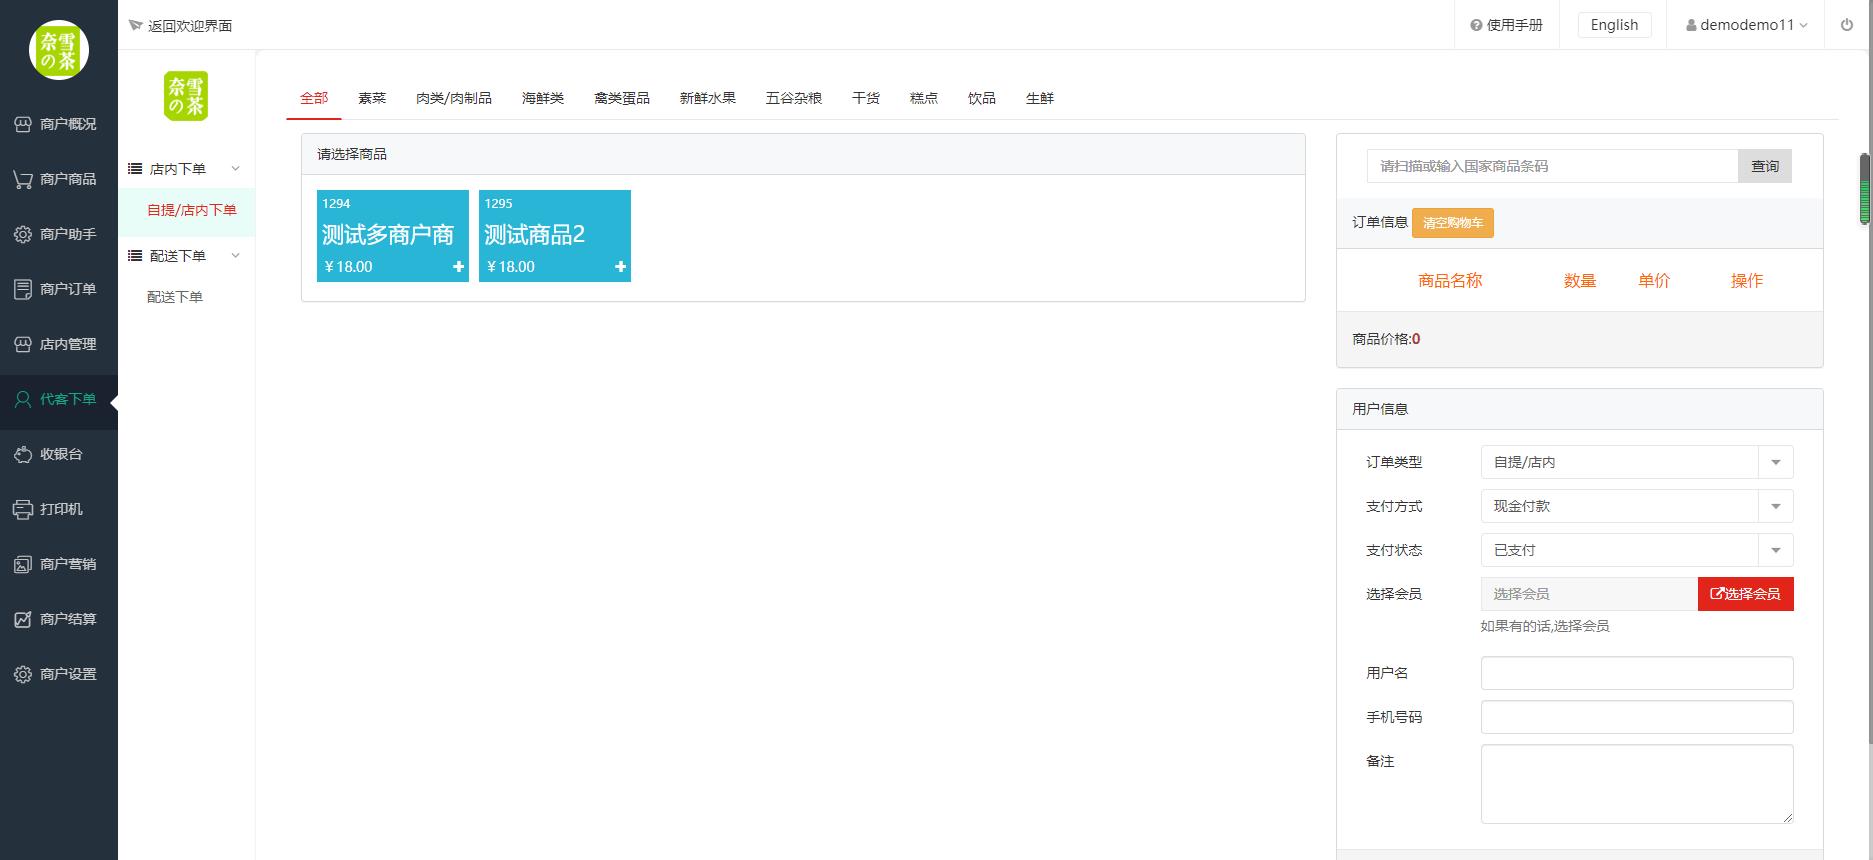Click the red 选择会员 button
Image resolution: width=1873 pixels, height=860 pixels.
(x=1746, y=594)
